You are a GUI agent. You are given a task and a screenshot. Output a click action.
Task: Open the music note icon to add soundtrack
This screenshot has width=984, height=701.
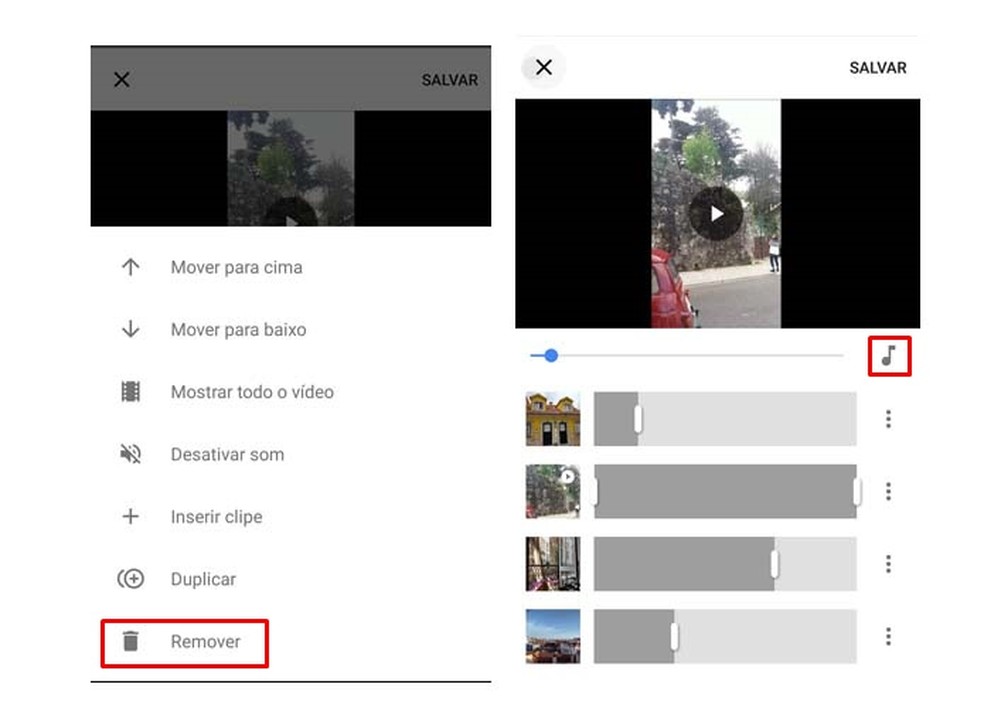(888, 355)
